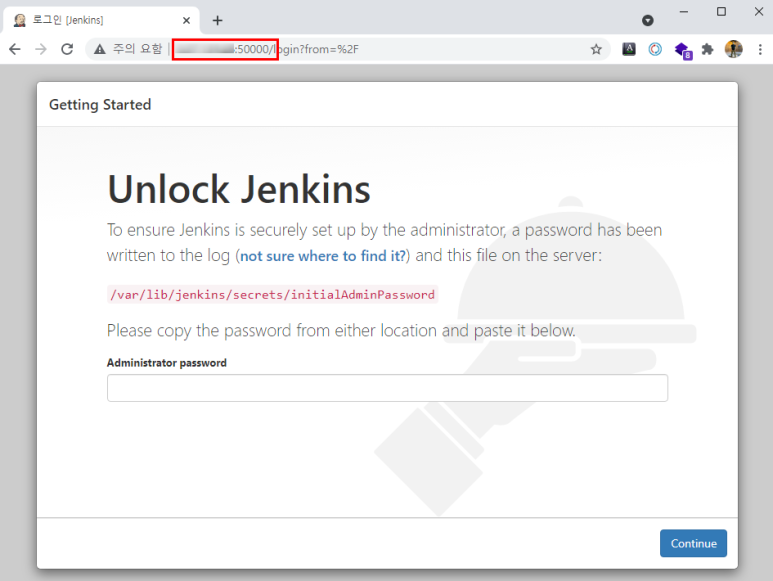The height and width of the screenshot is (581, 773).
Task: Click the initialAdminPassword file path text
Action: pos(273,295)
